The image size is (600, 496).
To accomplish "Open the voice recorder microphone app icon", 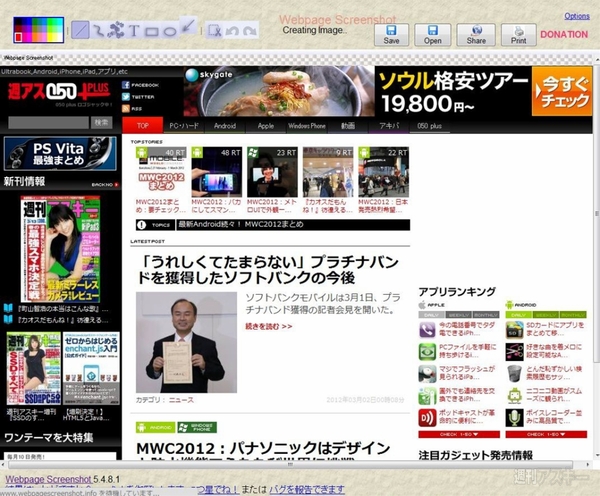I will click(x=514, y=418).
